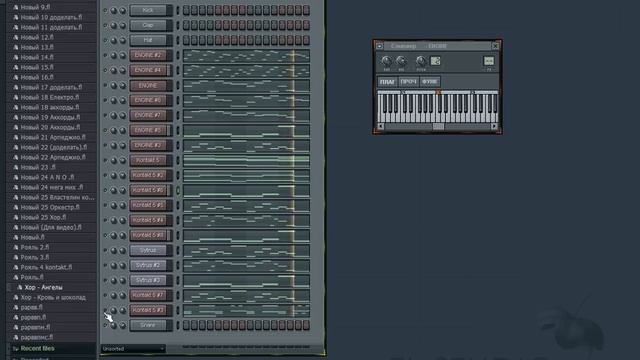Image resolution: width=640 pixels, height=360 pixels.
Task: Click the Sytrus #3 channel button
Action: (148, 280)
